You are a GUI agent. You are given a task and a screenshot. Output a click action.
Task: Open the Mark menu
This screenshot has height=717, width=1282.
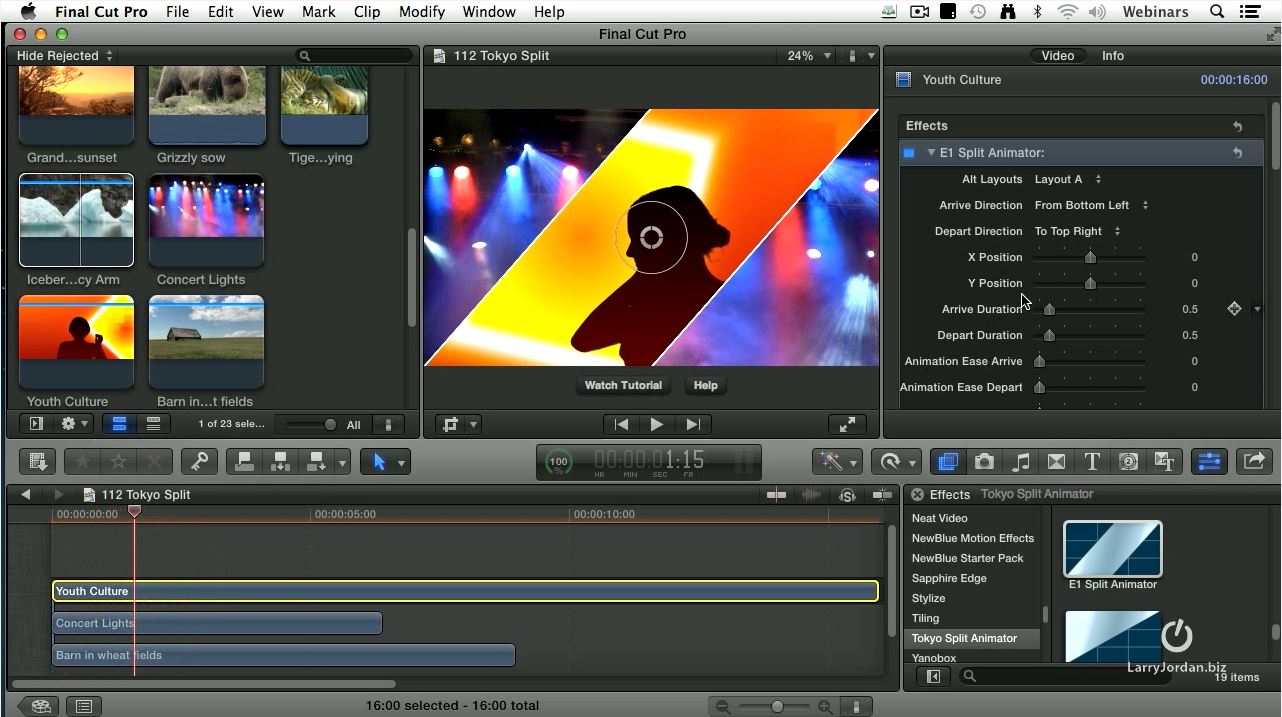(x=319, y=12)
